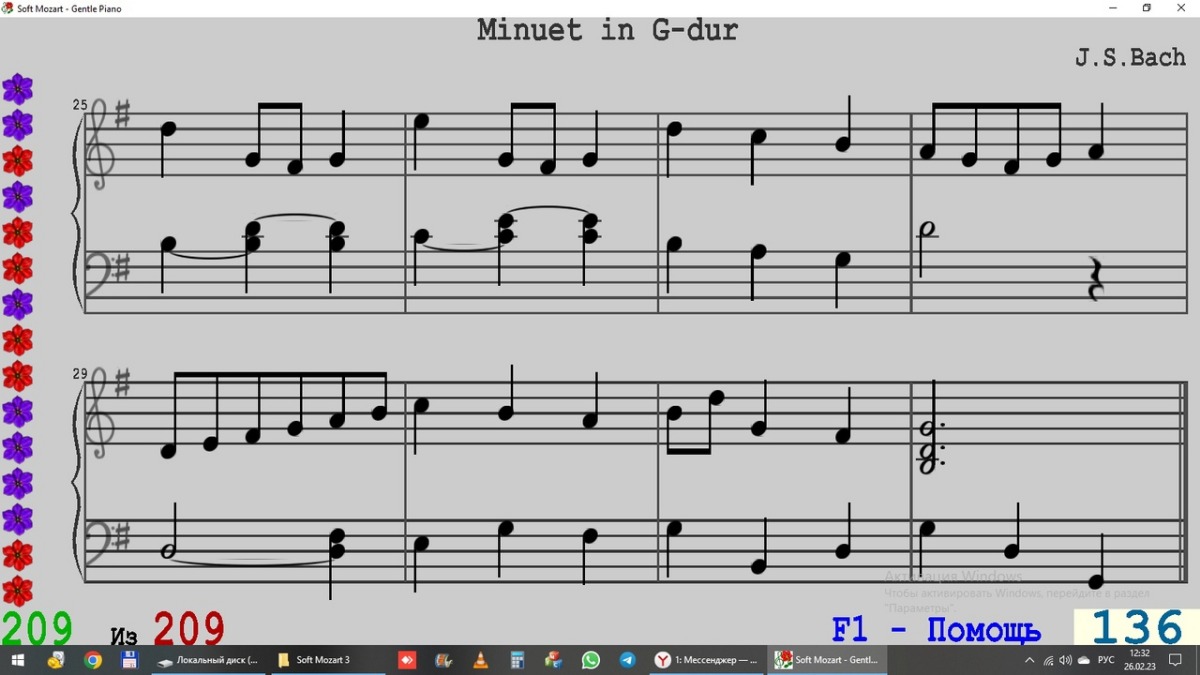Click the topmost purple flower in left column
Image resolution: width=1200 pixels, height=675 pixels.
click(x=17, y=89)
